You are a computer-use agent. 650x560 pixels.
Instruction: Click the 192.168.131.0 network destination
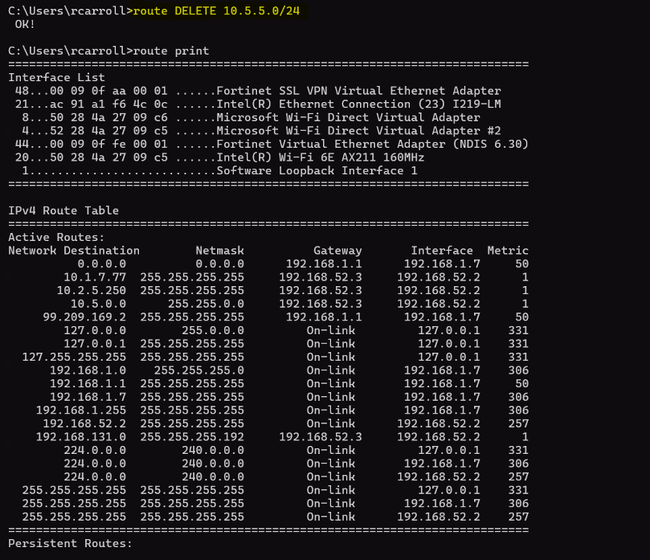tap(81, 437)
